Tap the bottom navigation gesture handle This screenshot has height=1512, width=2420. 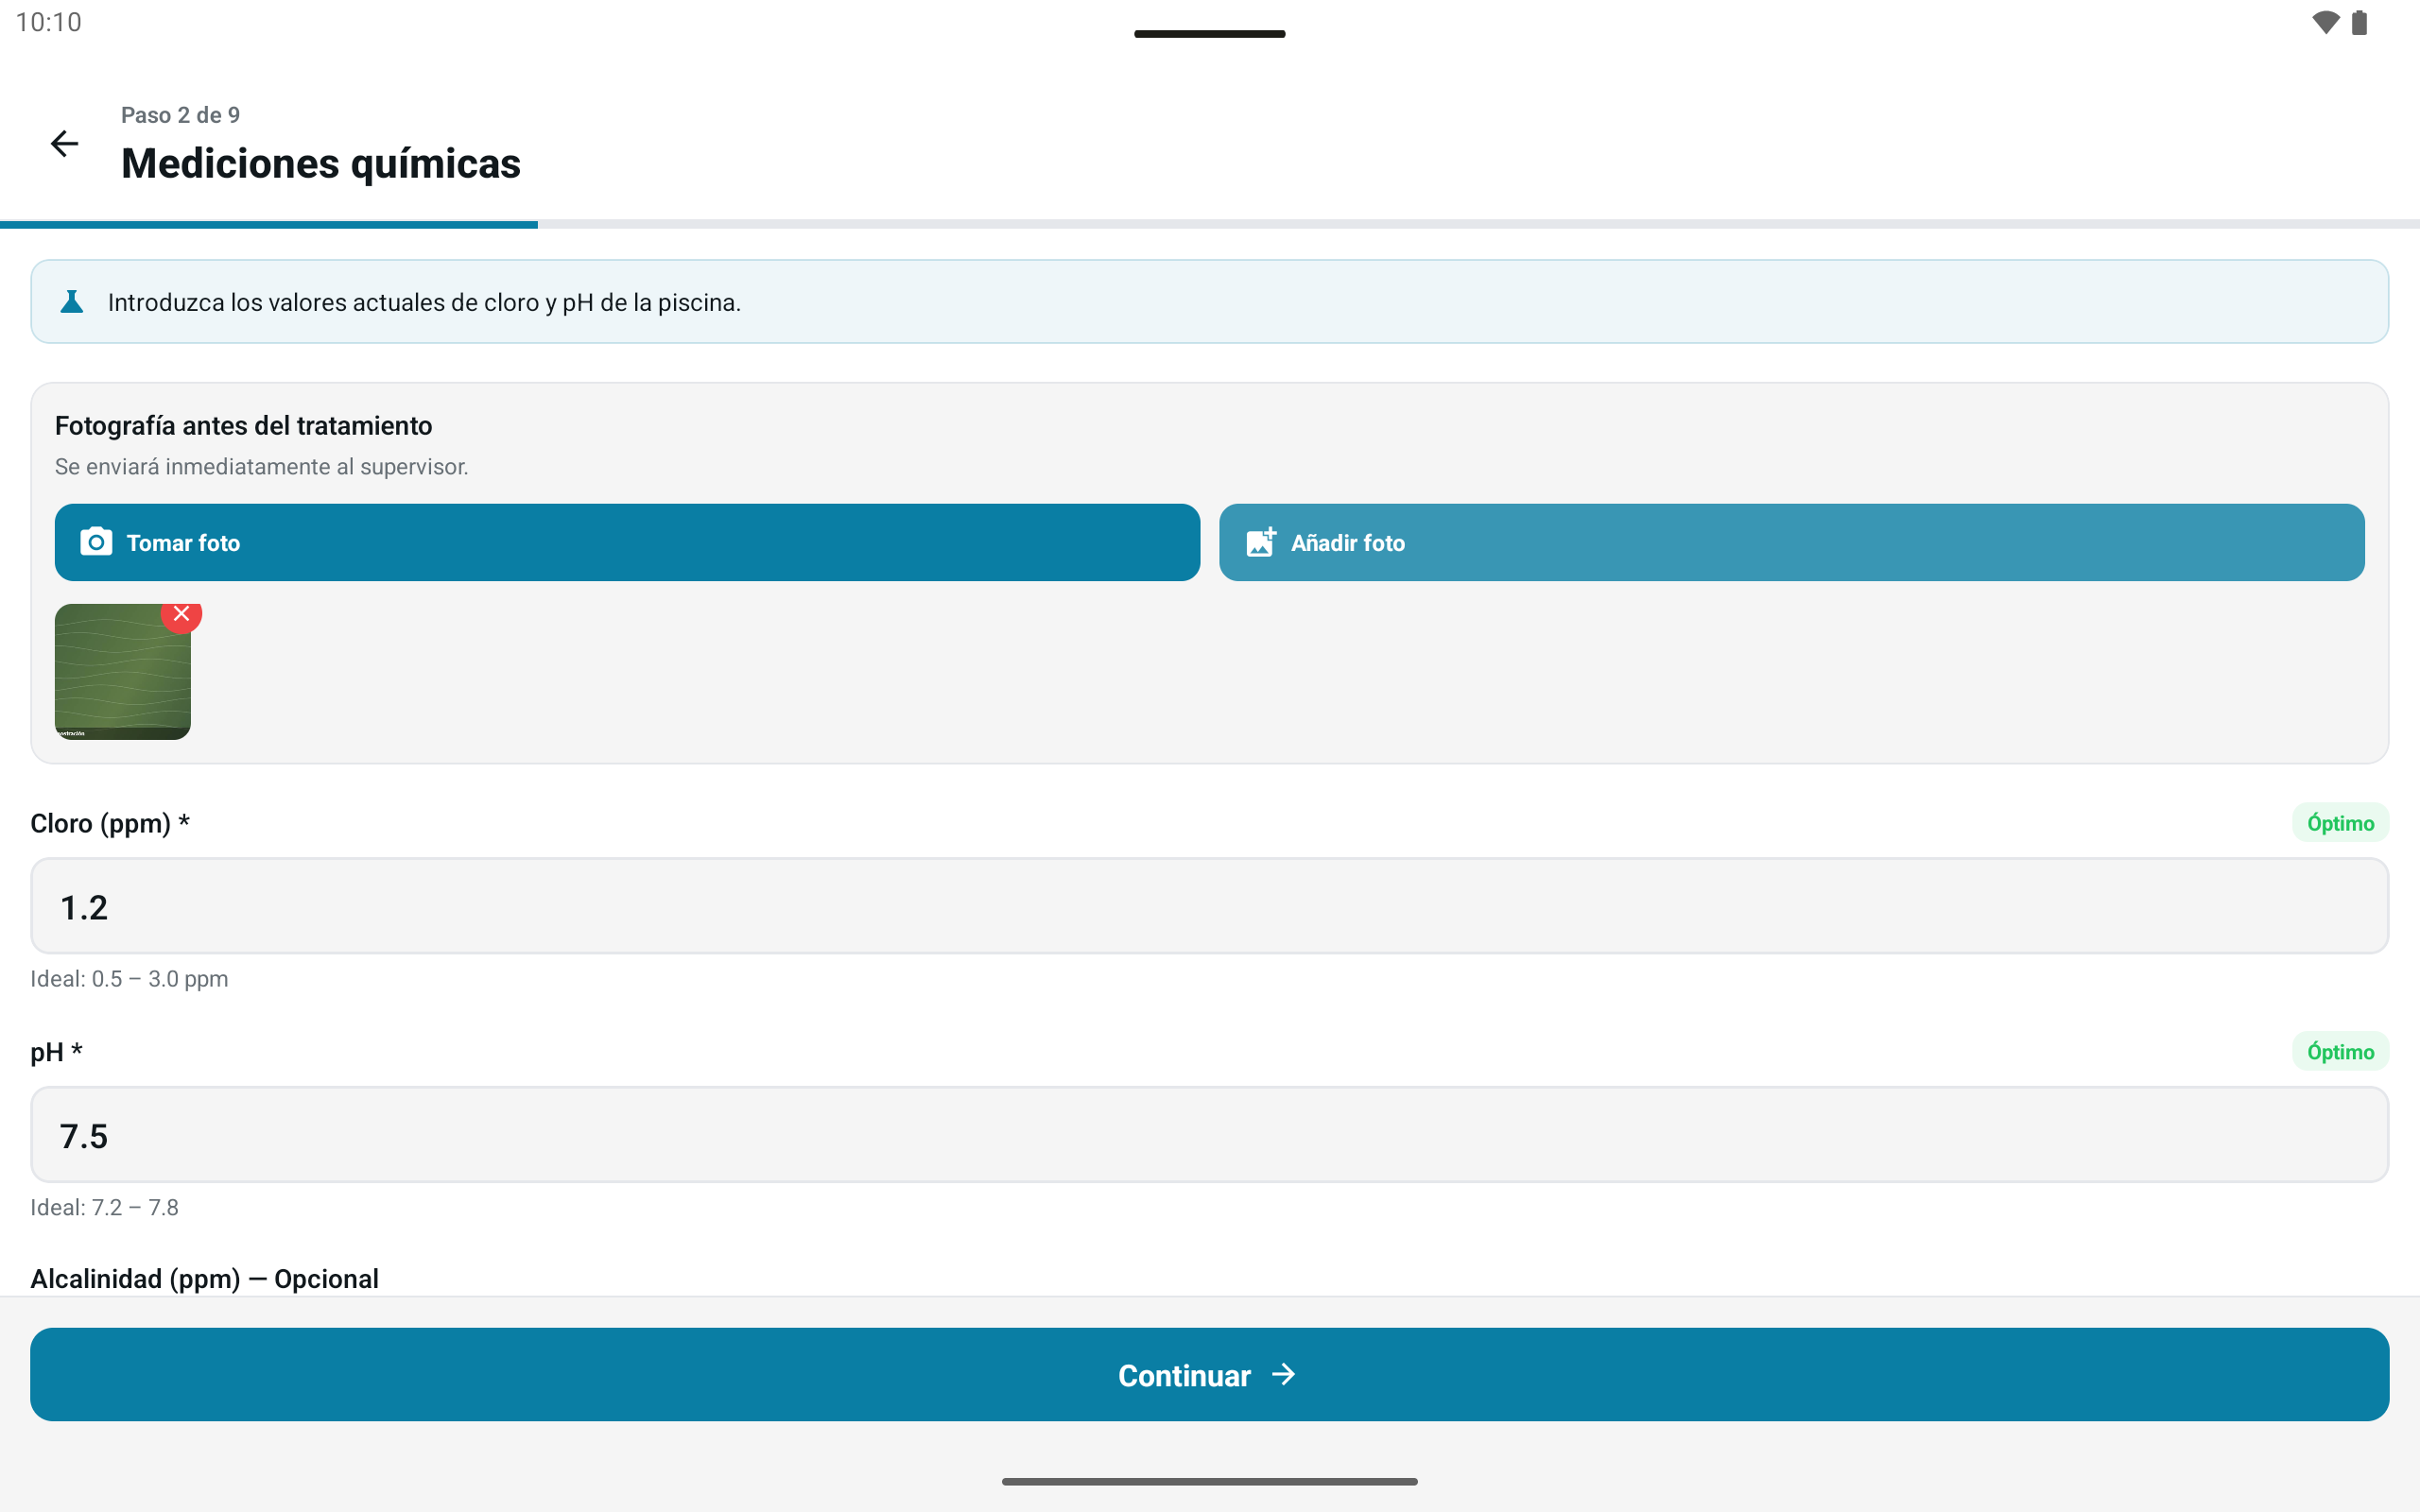pos(1210,1481)
